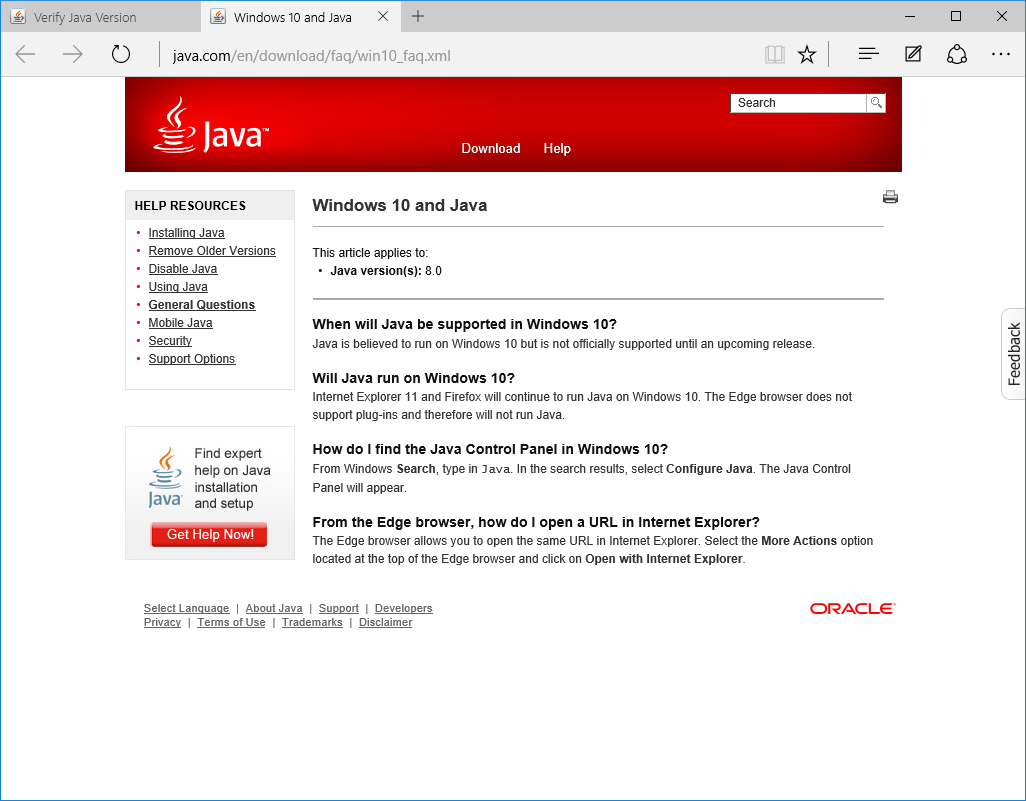Toggle reading view in the browser toolbar
This screenshot has width=1026, height=801.
pyautogui.click(x=775, y=54)
